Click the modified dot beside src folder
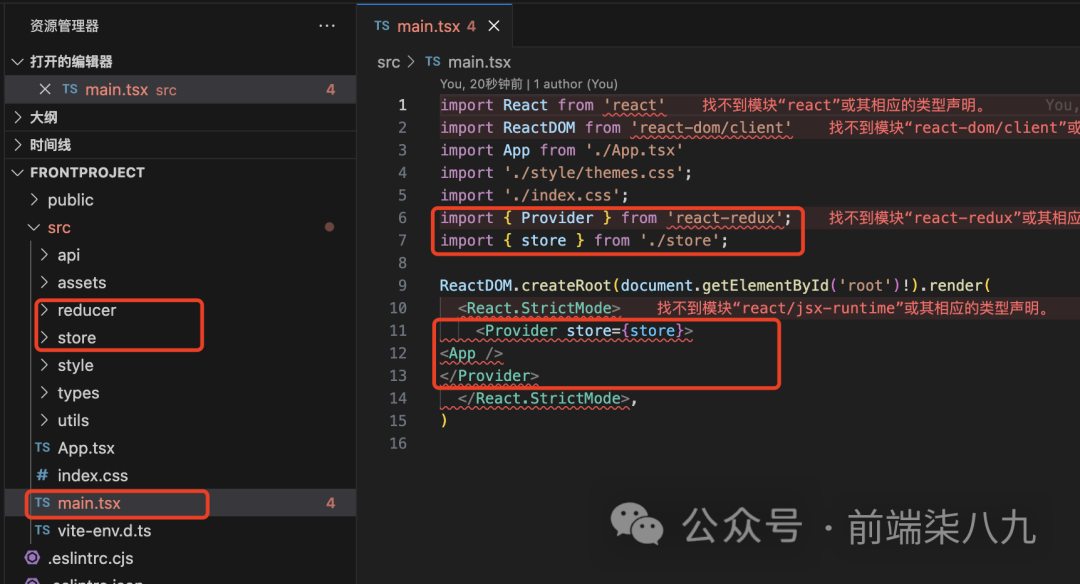 [x=329, y=227]
